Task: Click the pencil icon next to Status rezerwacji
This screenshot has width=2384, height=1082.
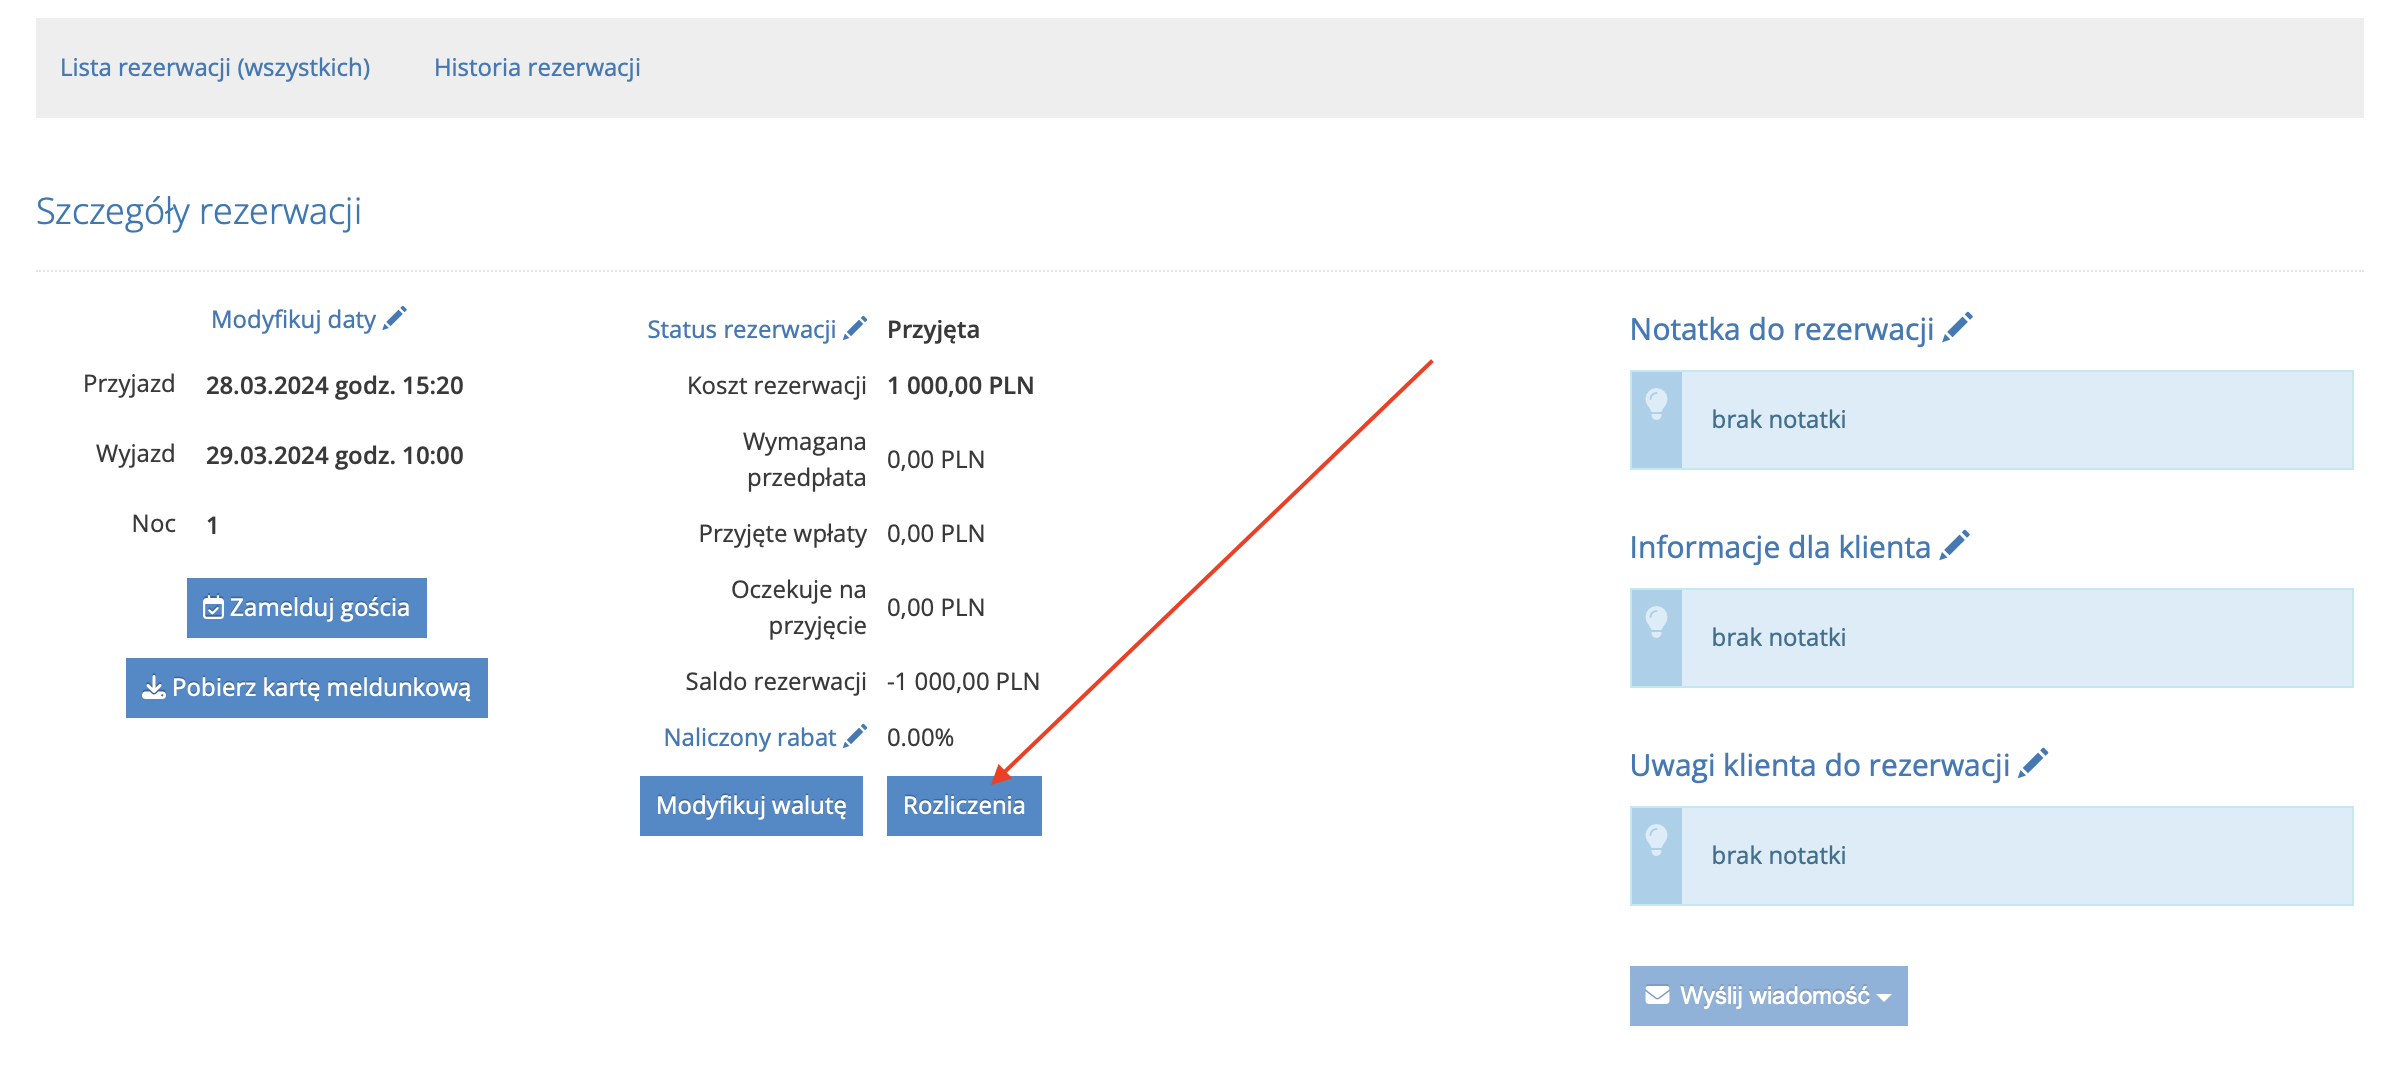Action: 855,328
